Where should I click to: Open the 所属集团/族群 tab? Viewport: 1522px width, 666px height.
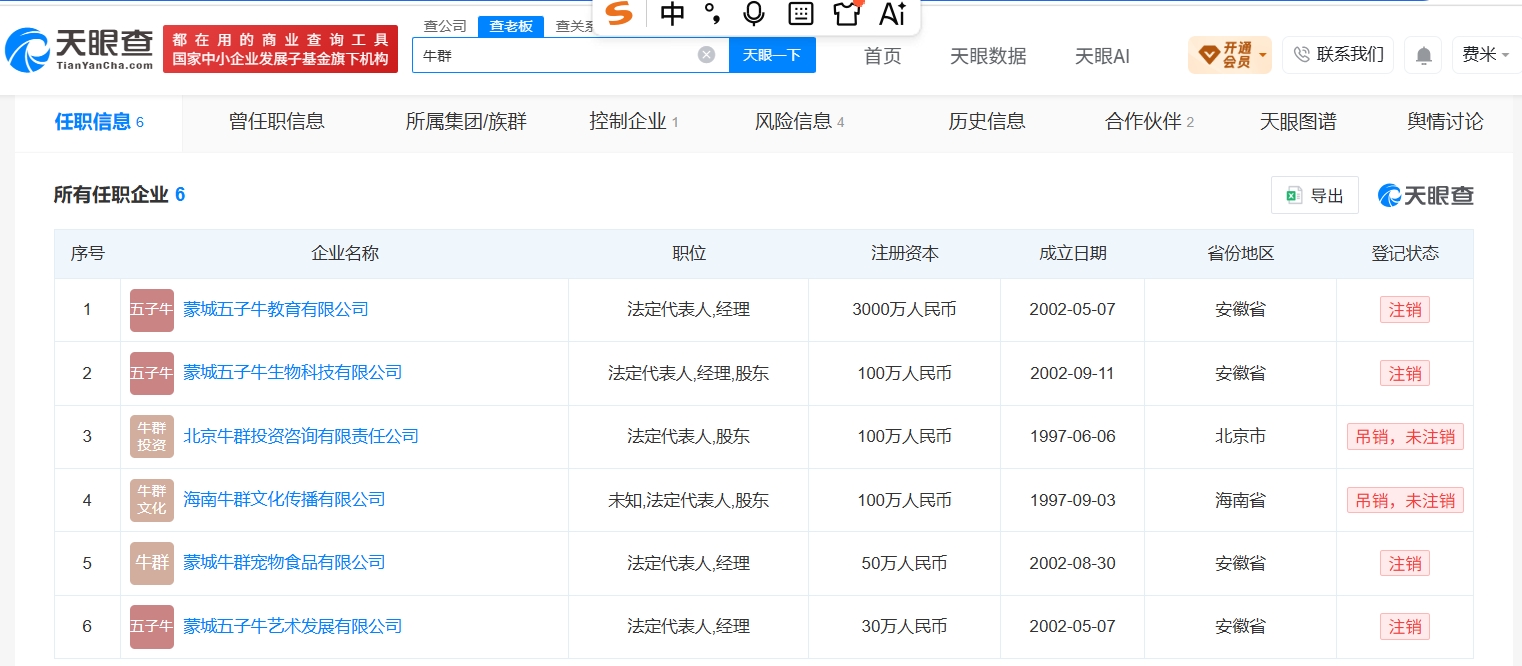click(x=466, y=123)
